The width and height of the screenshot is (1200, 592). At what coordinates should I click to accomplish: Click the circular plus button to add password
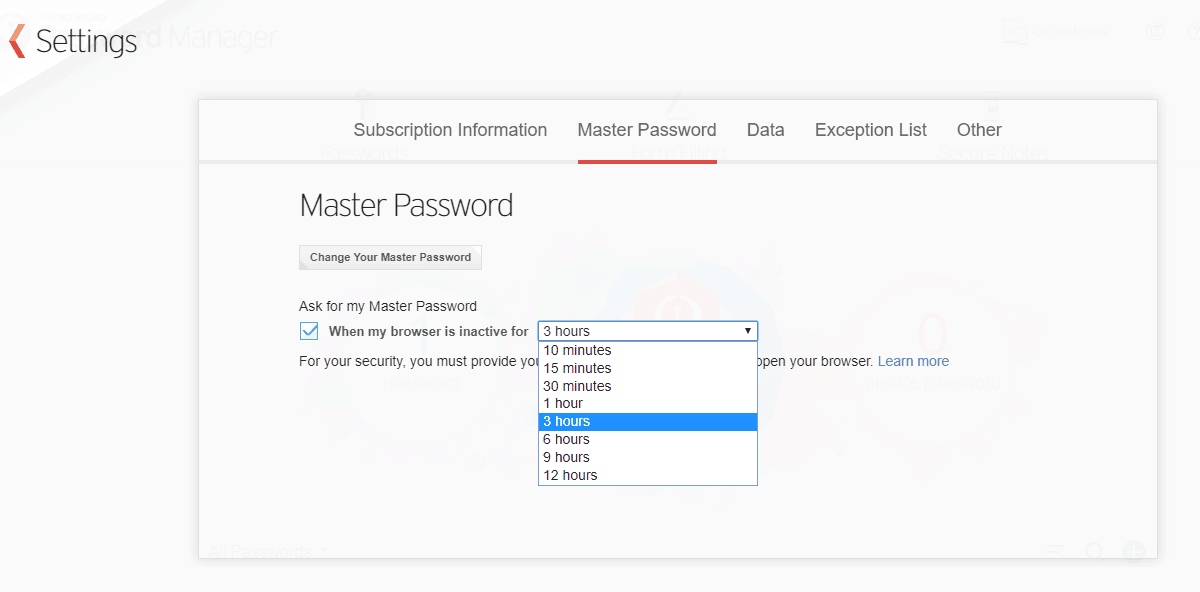(1133, 551)
